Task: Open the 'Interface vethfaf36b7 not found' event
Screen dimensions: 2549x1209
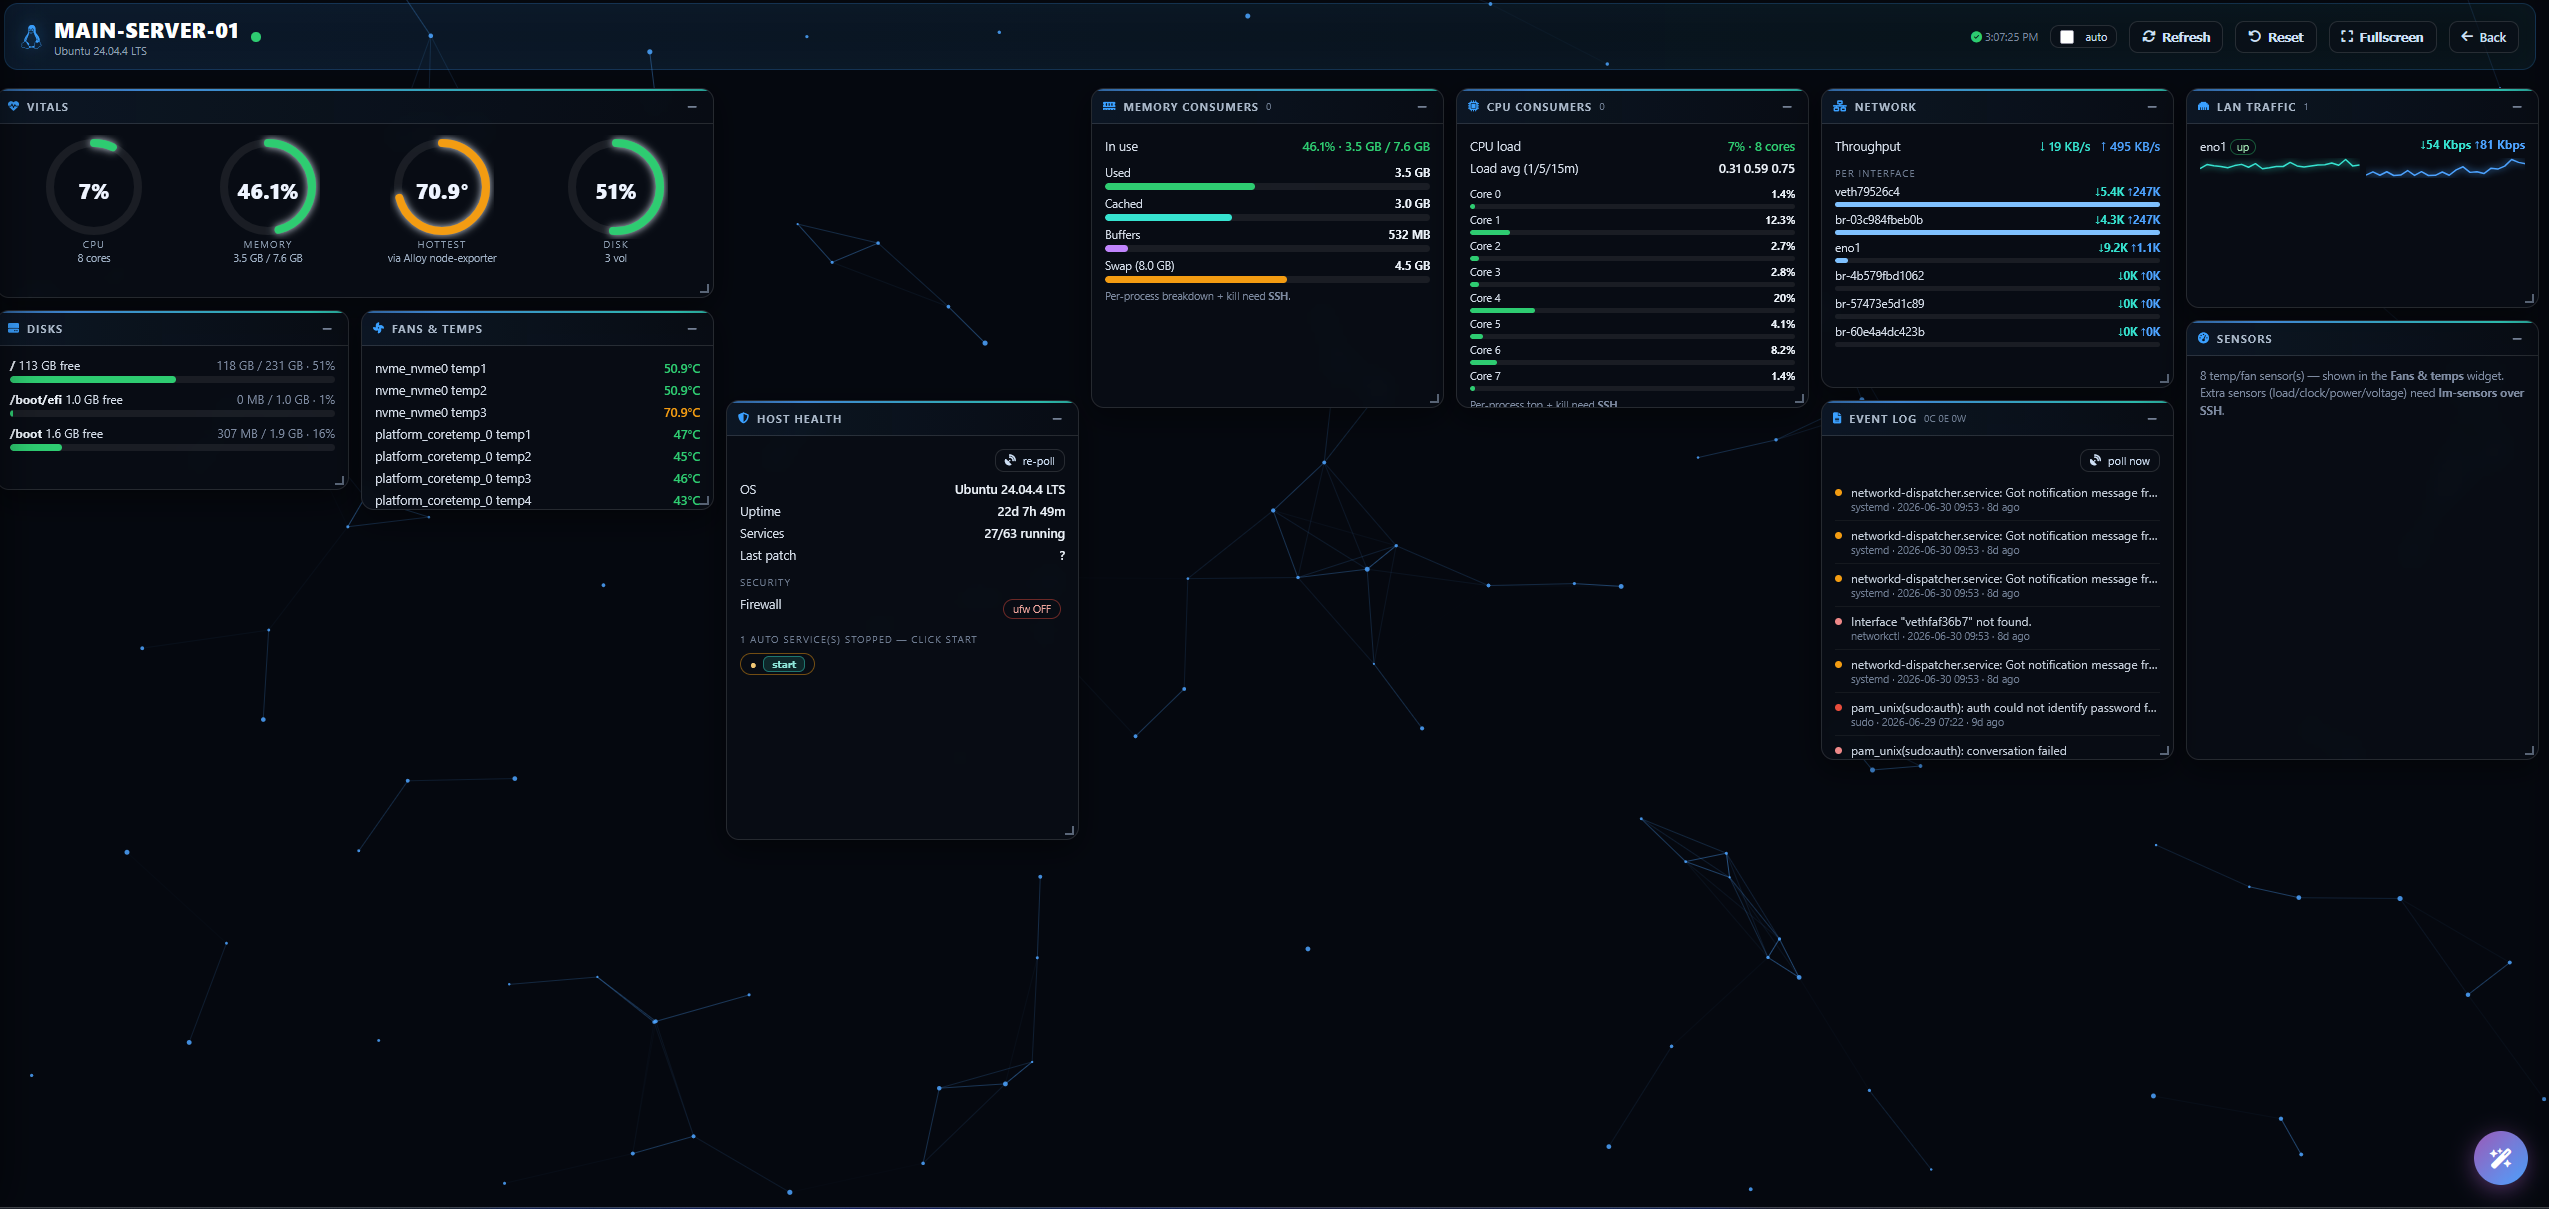Action: (1997, 628)
